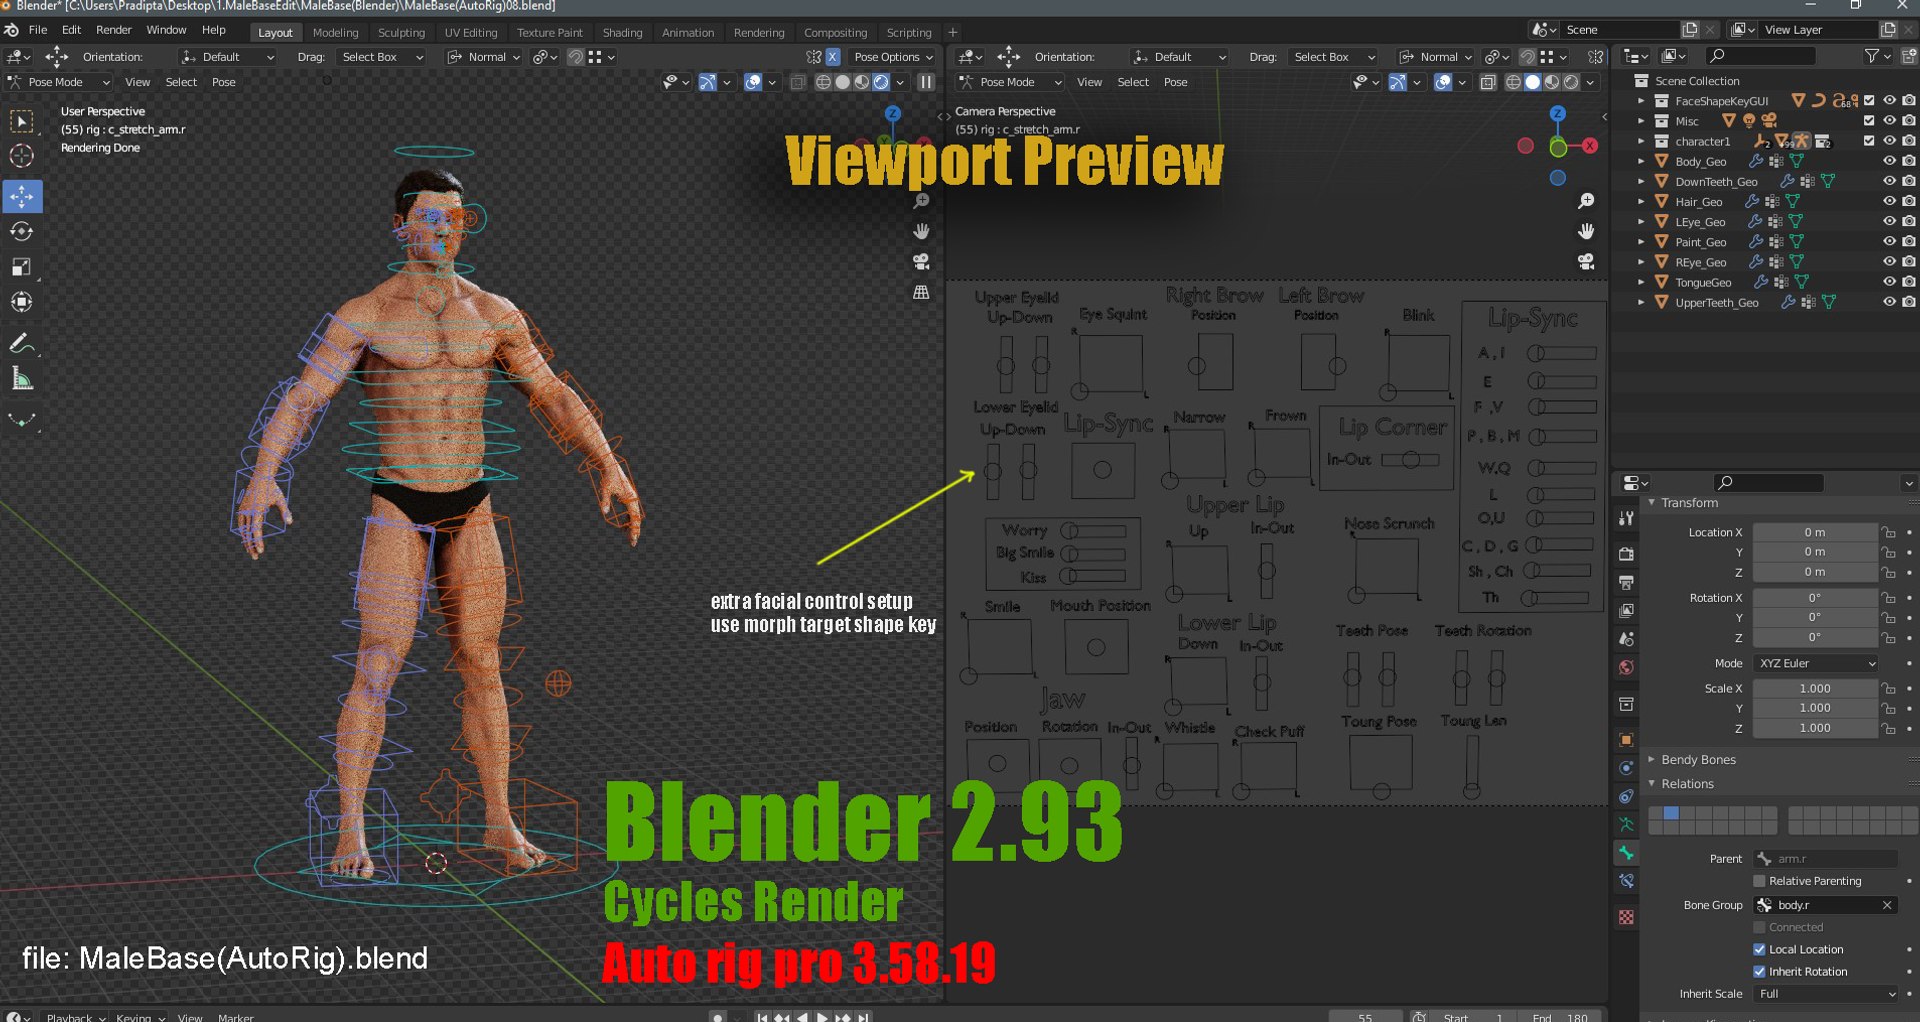Switch to Shading workspace tab

[622, 32]
